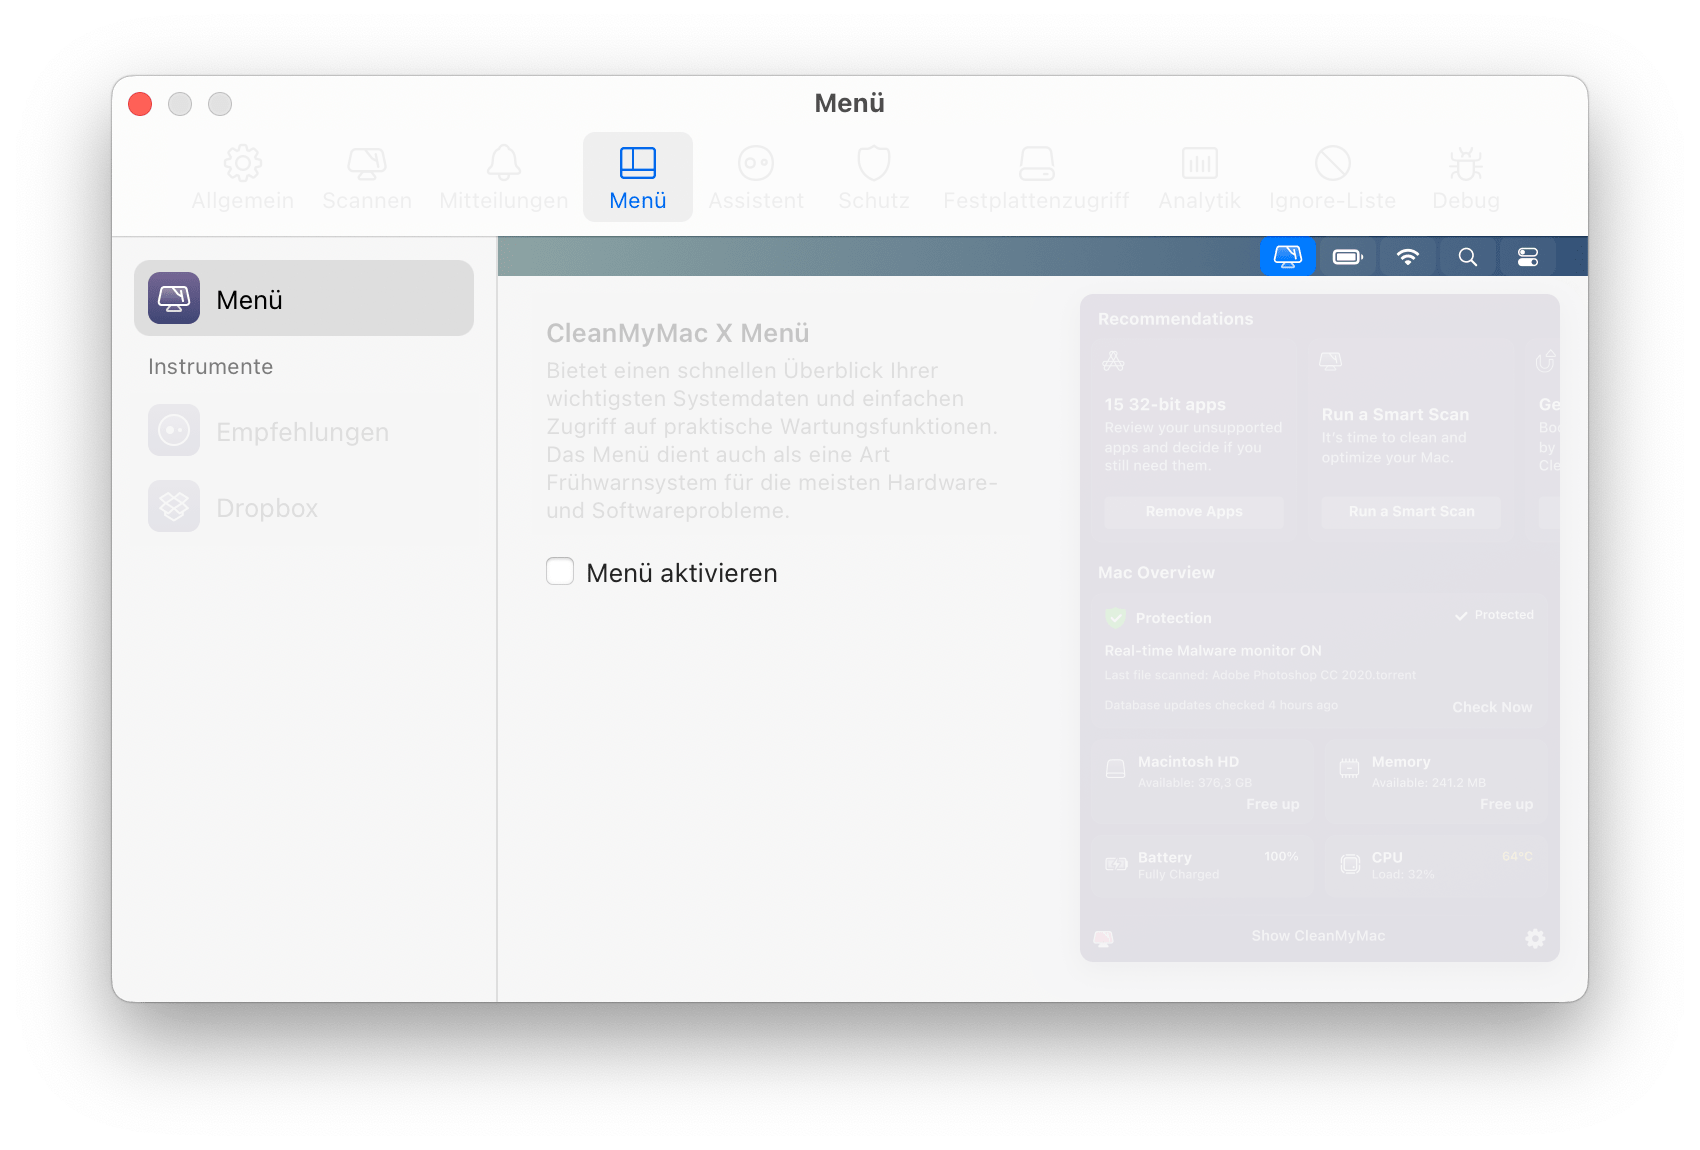This screenshot has width=1700, height=1150.
Task: Open the Debug tab
Action: click(x=1466, y=177)
